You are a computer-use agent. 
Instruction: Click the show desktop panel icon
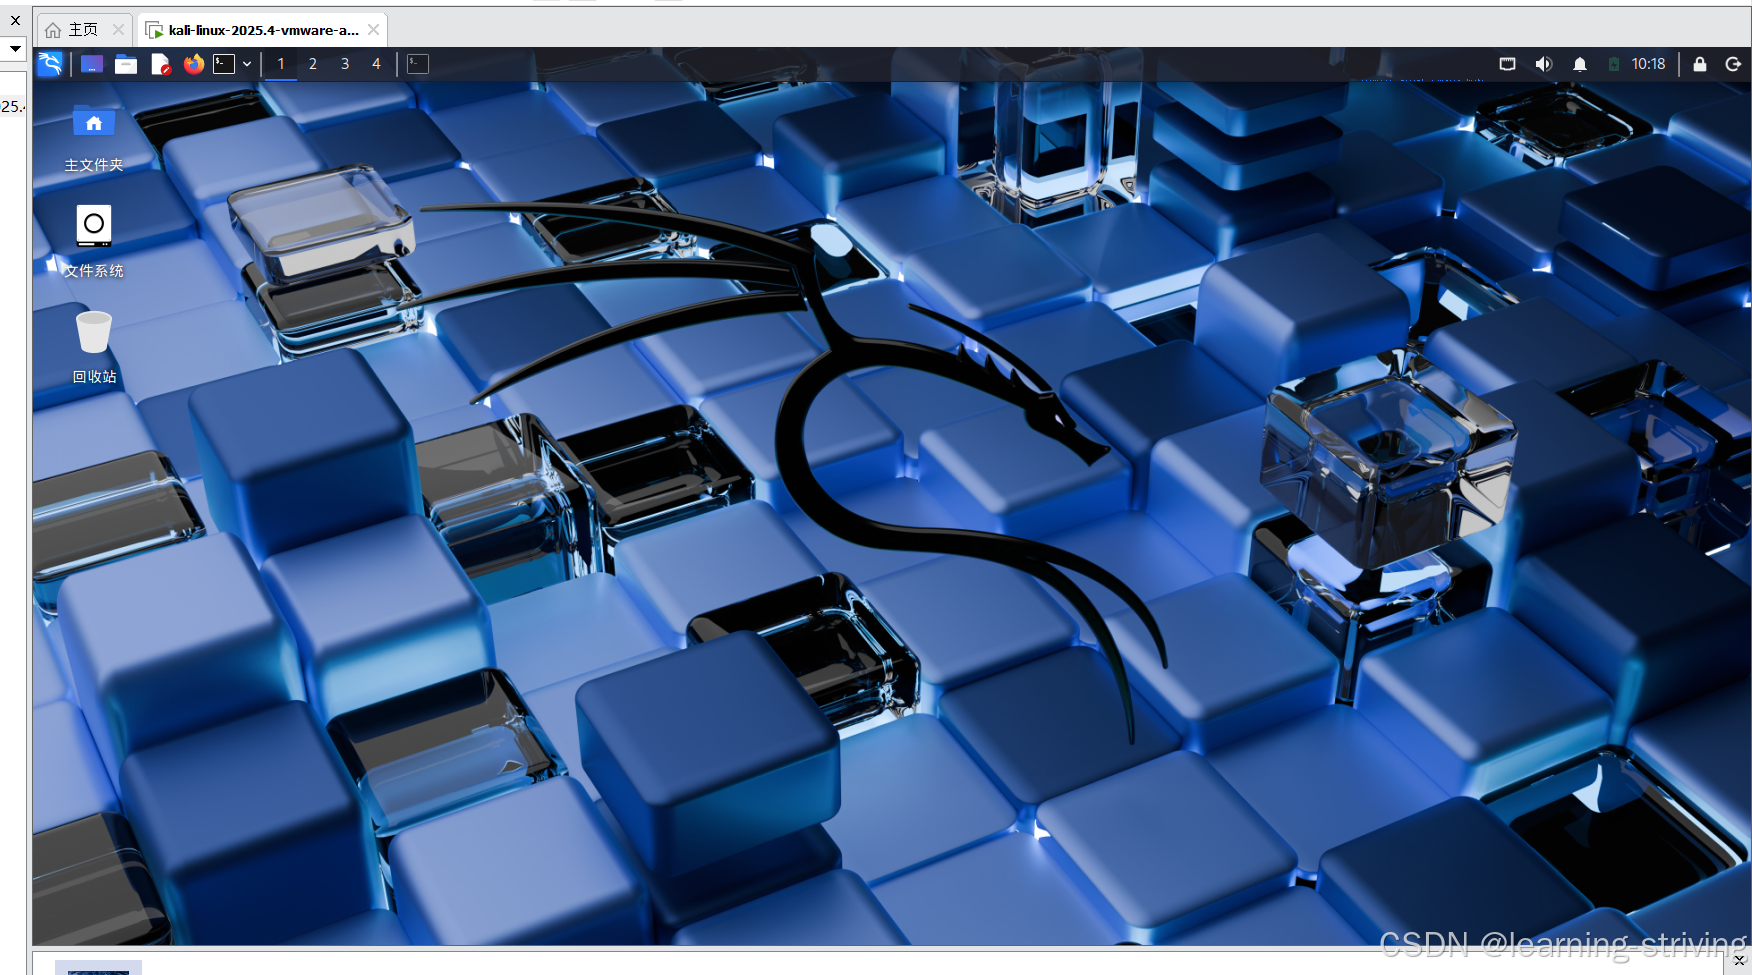point(92,64)
